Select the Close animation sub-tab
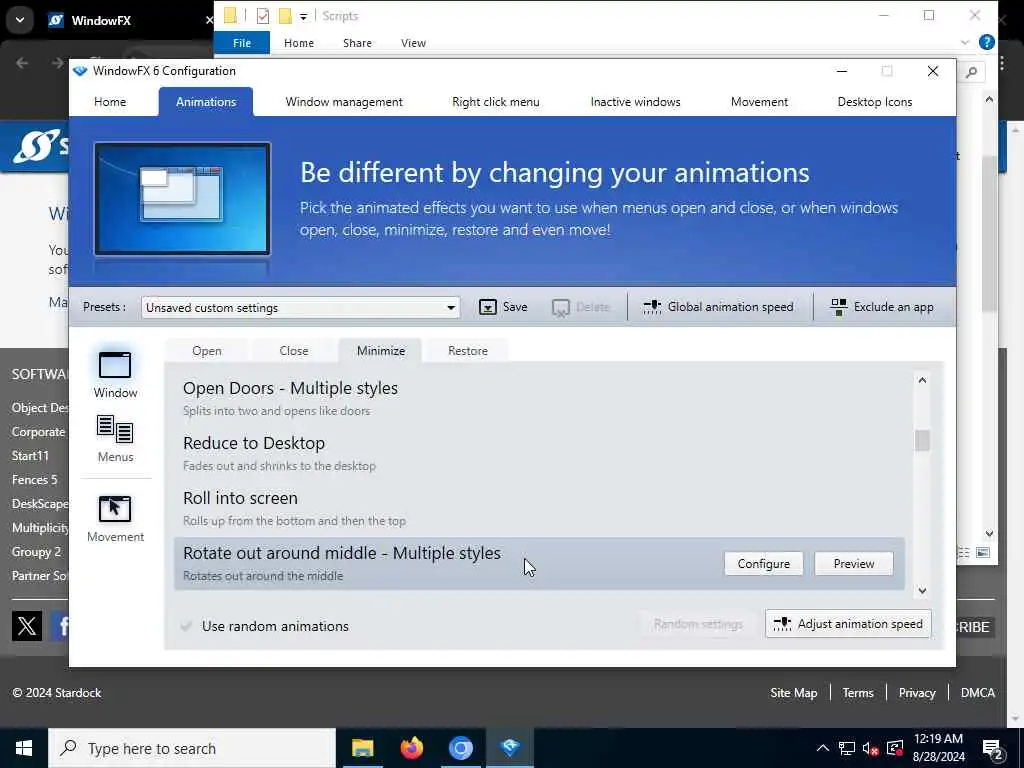The image size is (1024, 768). point(293,351)
